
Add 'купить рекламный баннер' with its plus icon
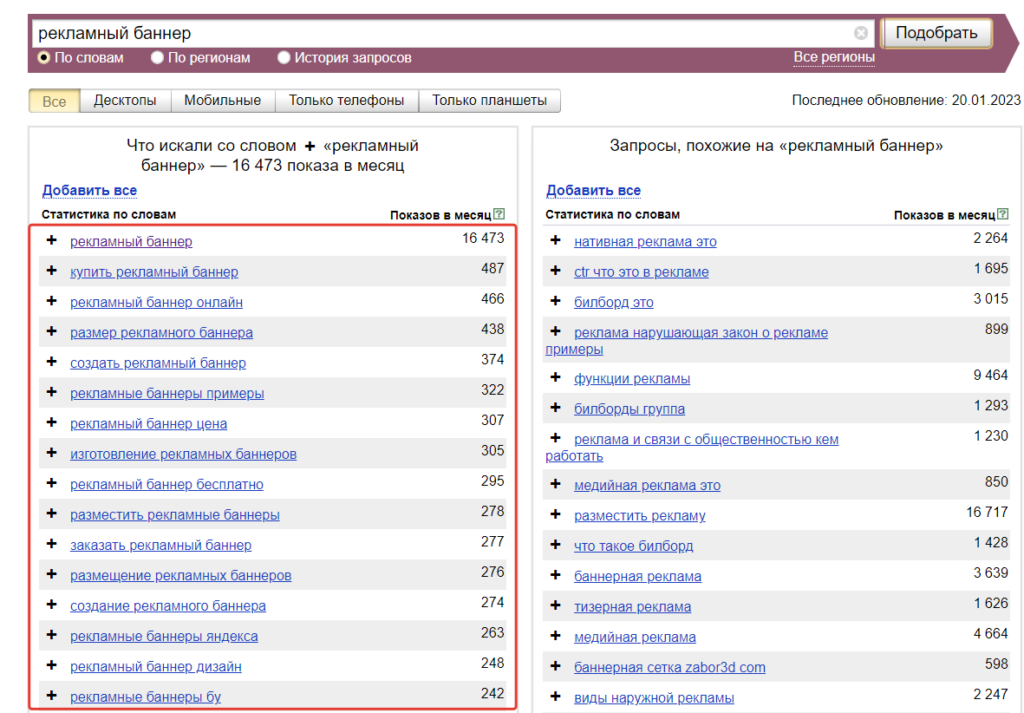pyautogui.click(x=52, y=270)
